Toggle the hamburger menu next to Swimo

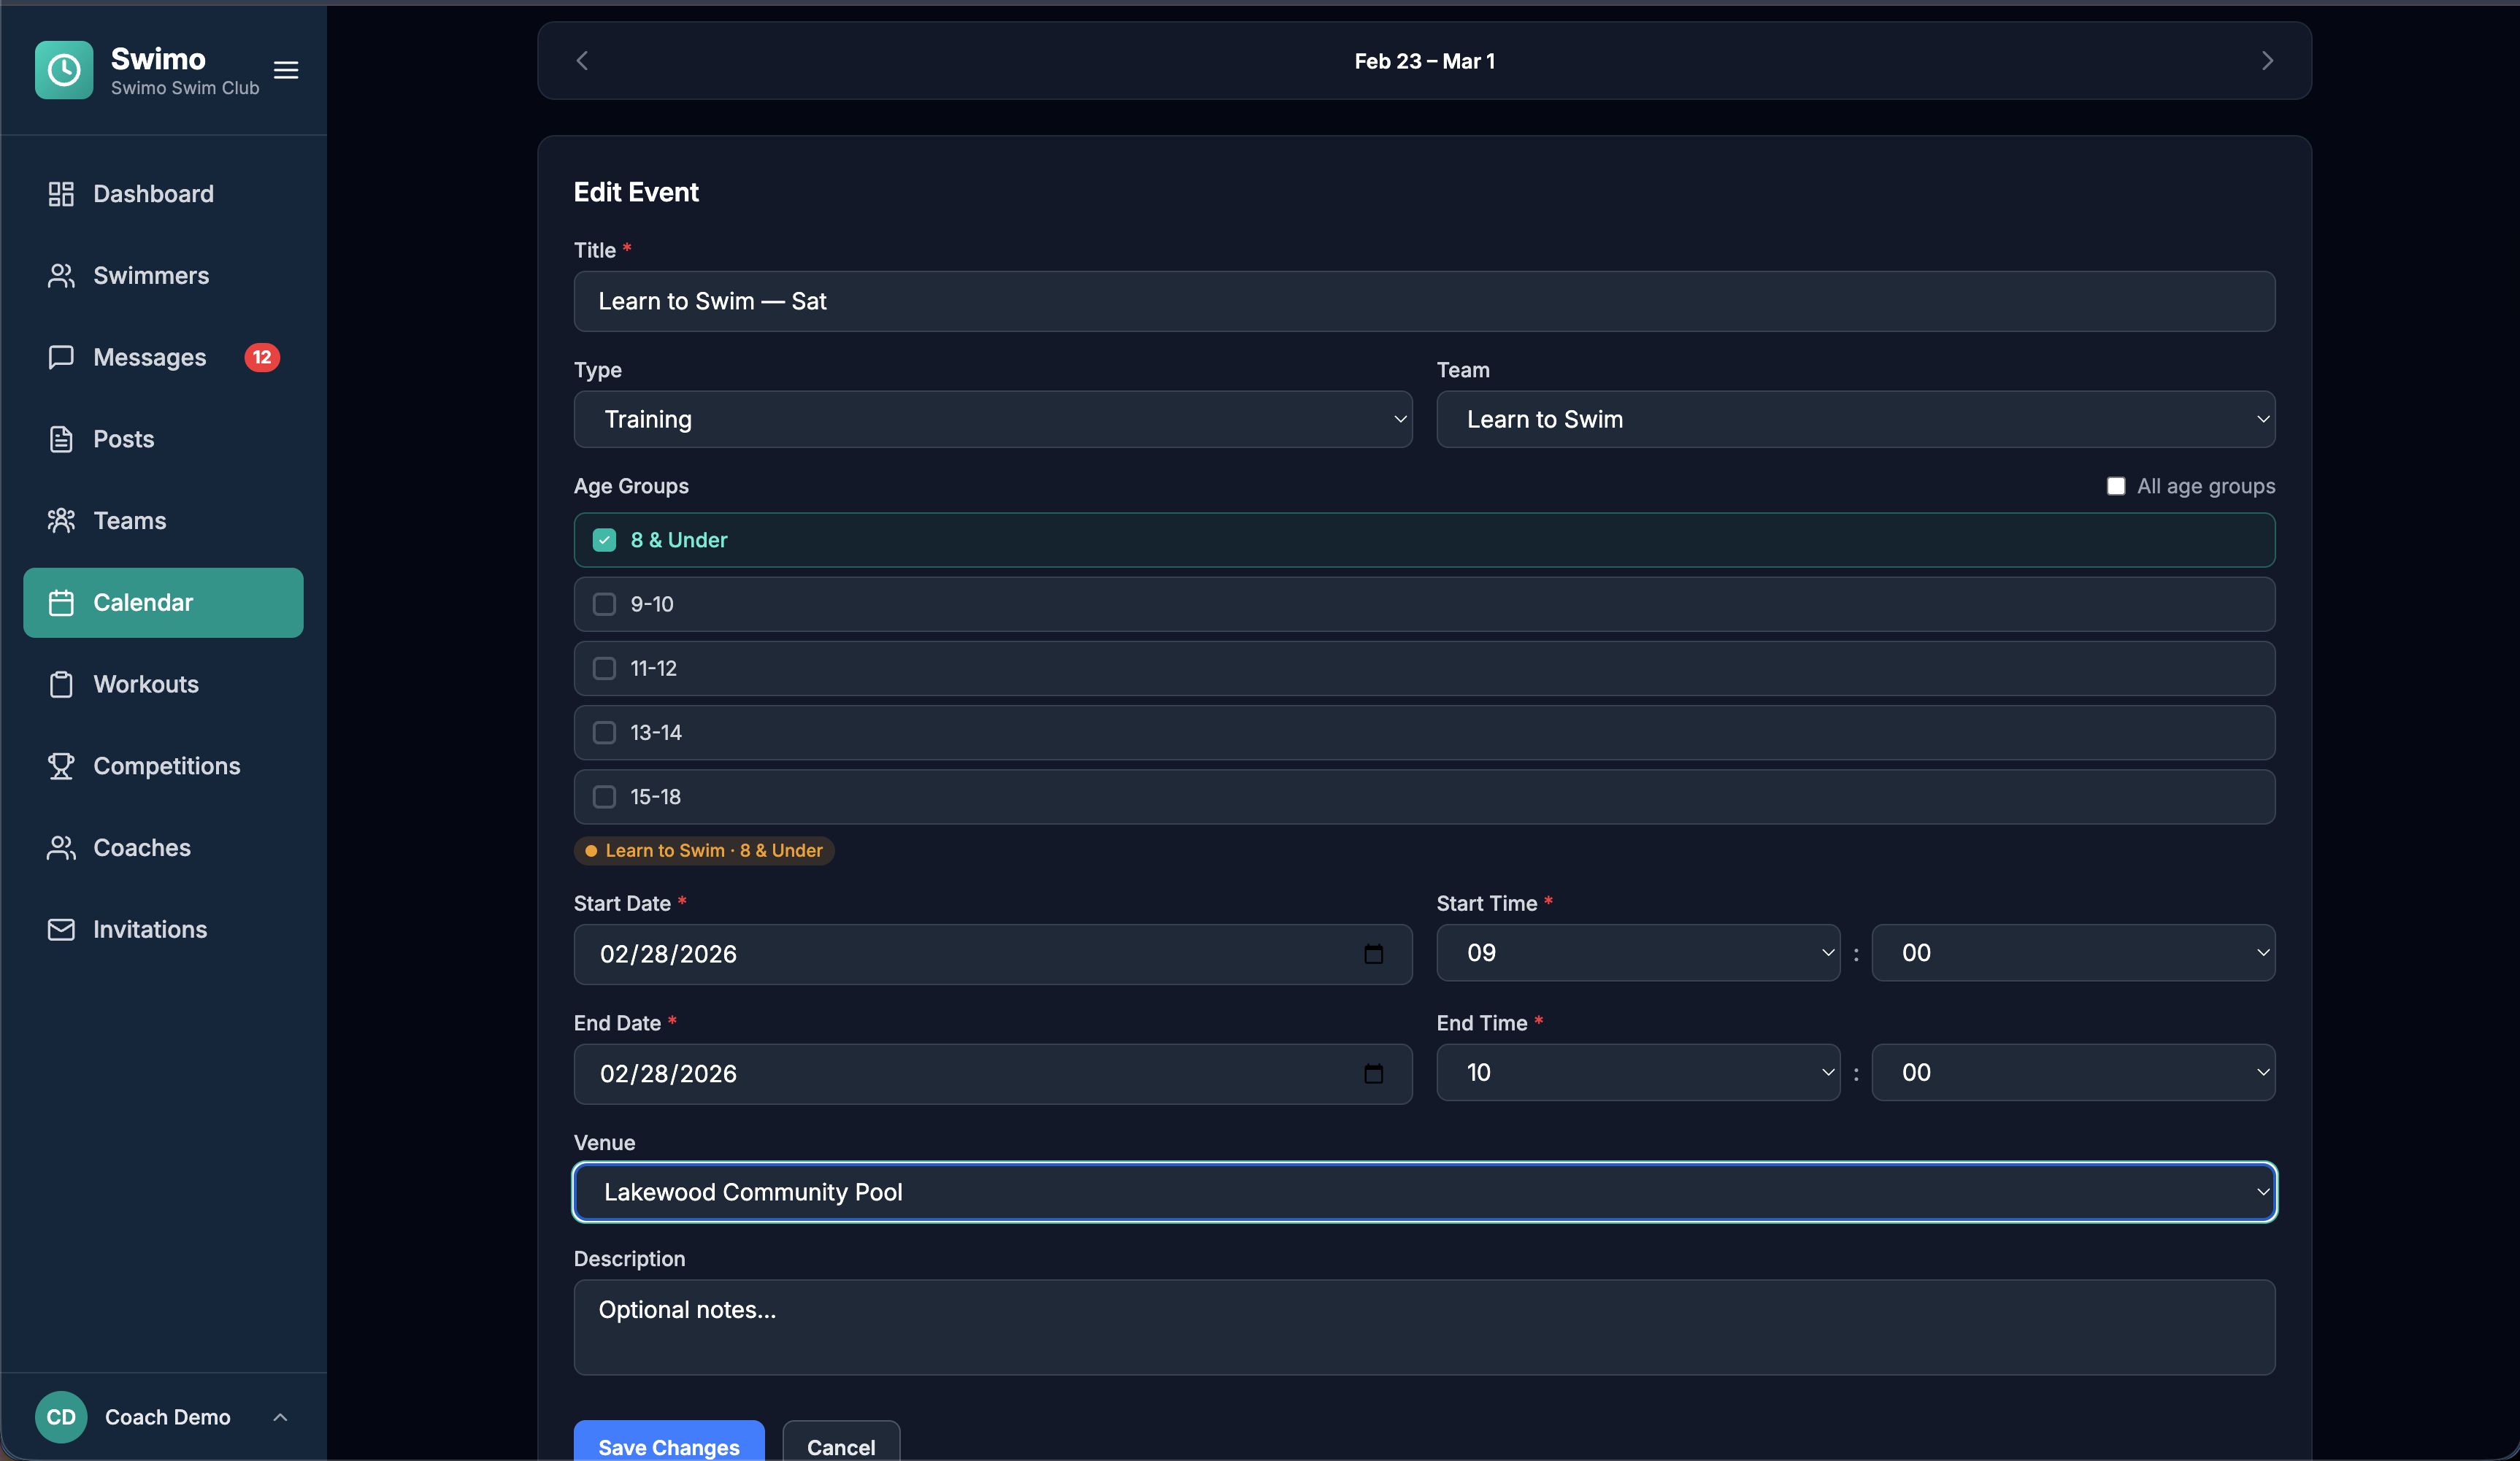coord(286,70)
